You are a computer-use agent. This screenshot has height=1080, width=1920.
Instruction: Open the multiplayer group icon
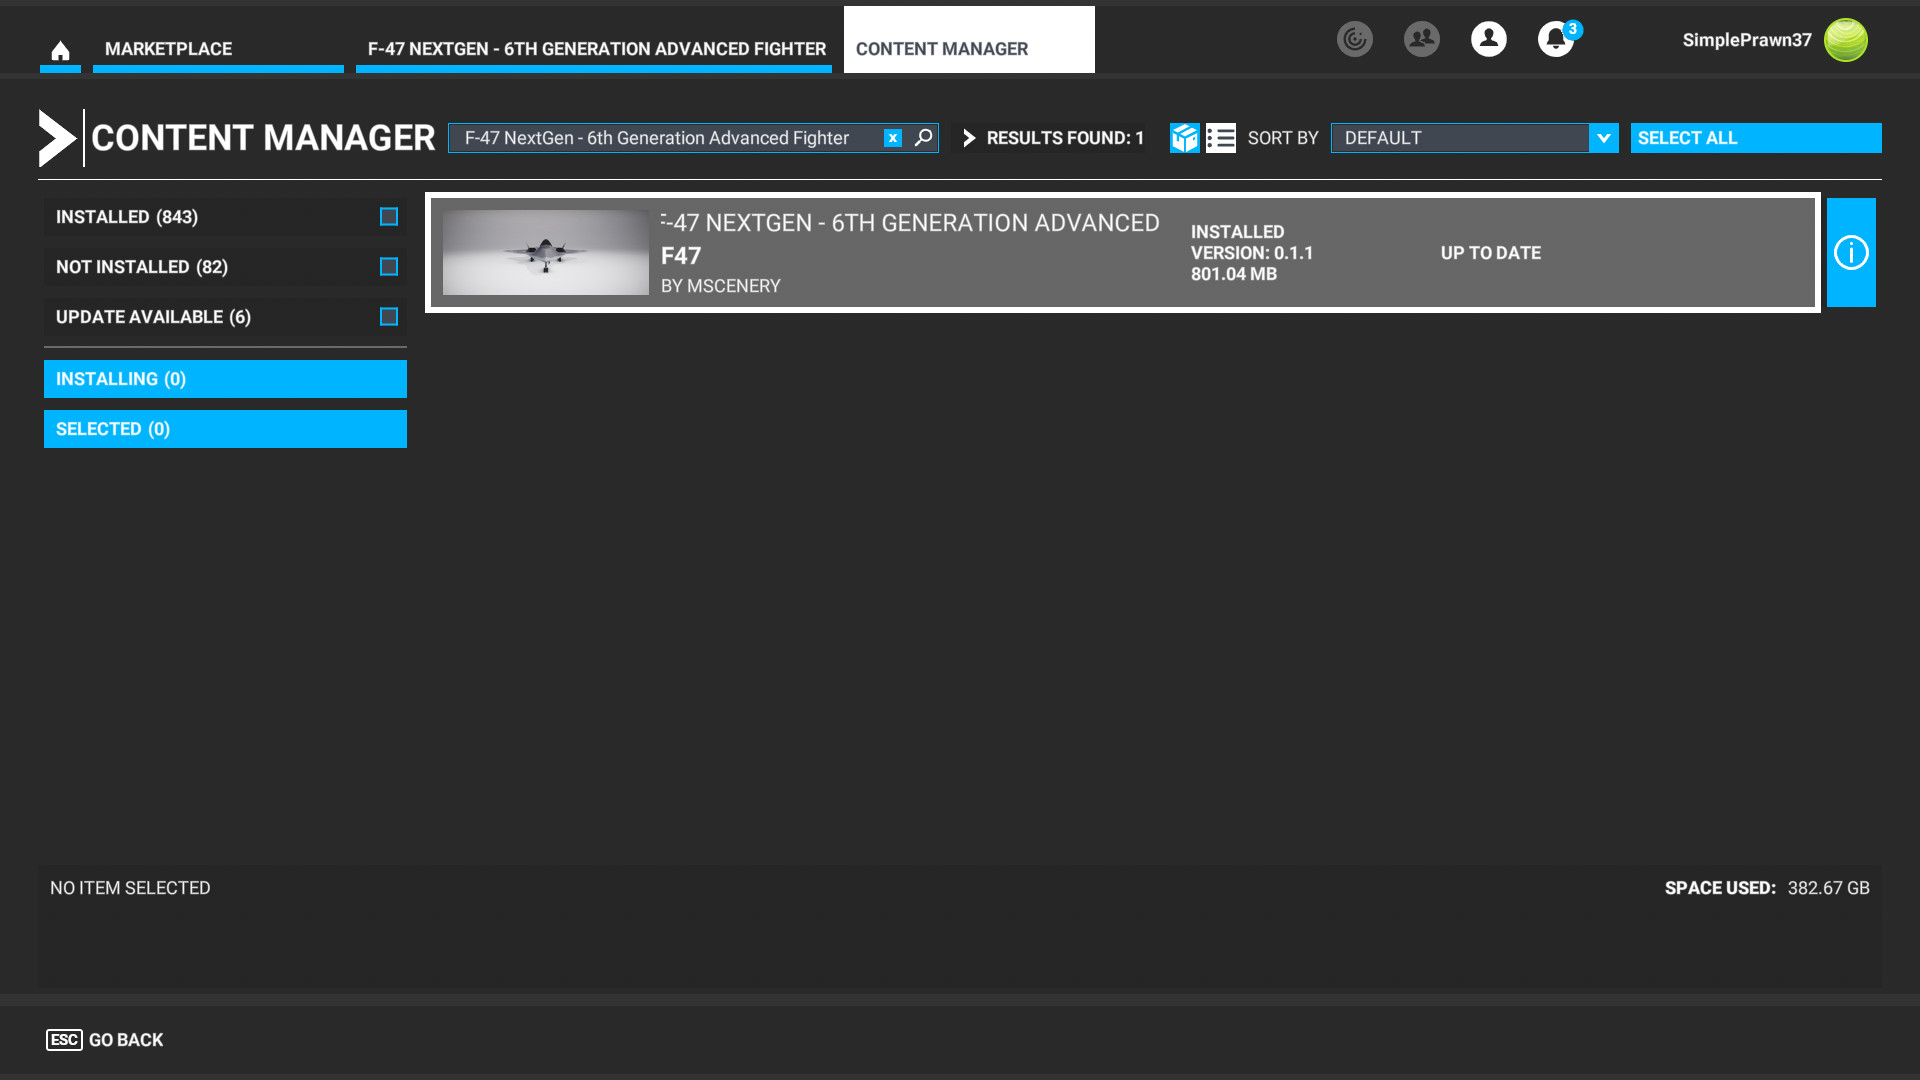pos(1421,40)
